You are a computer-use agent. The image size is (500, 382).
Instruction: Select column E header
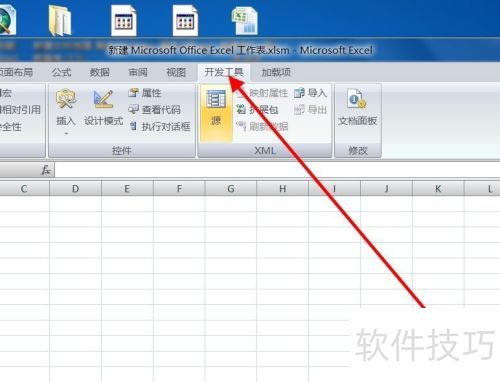(127, 189)
